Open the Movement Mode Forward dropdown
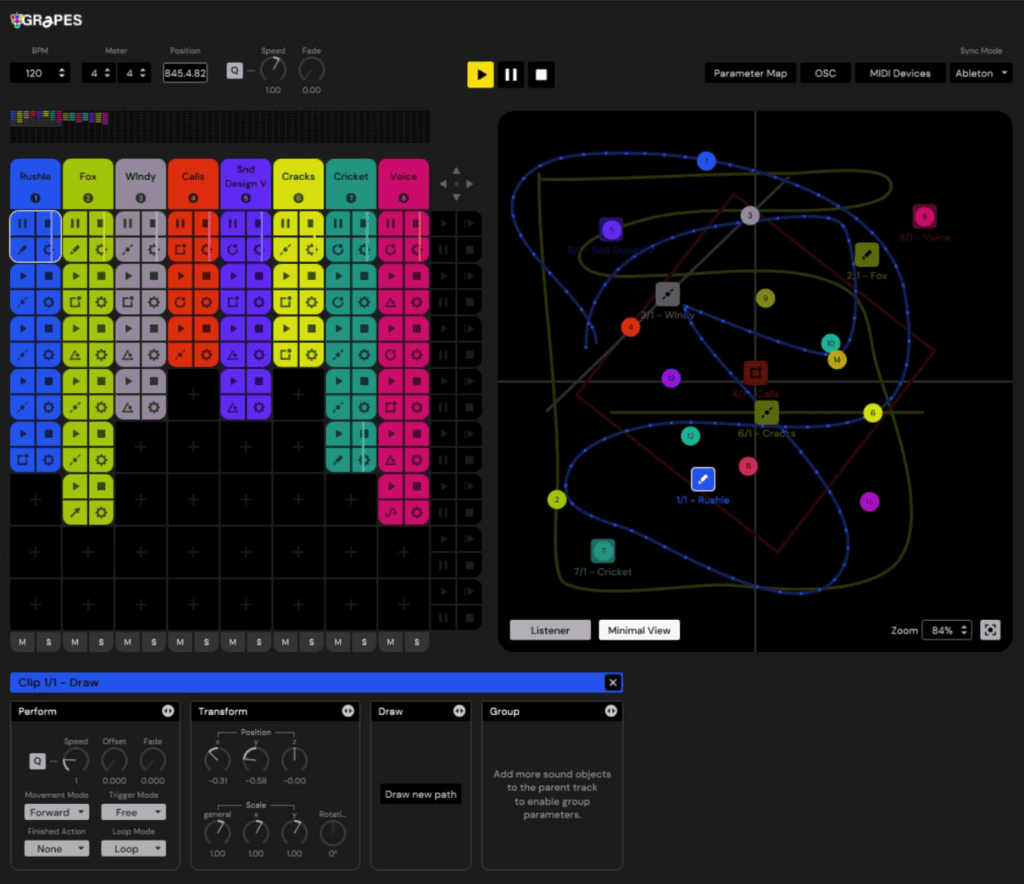The width and height of the screenshot is (1024, 884). click(56, 812)
